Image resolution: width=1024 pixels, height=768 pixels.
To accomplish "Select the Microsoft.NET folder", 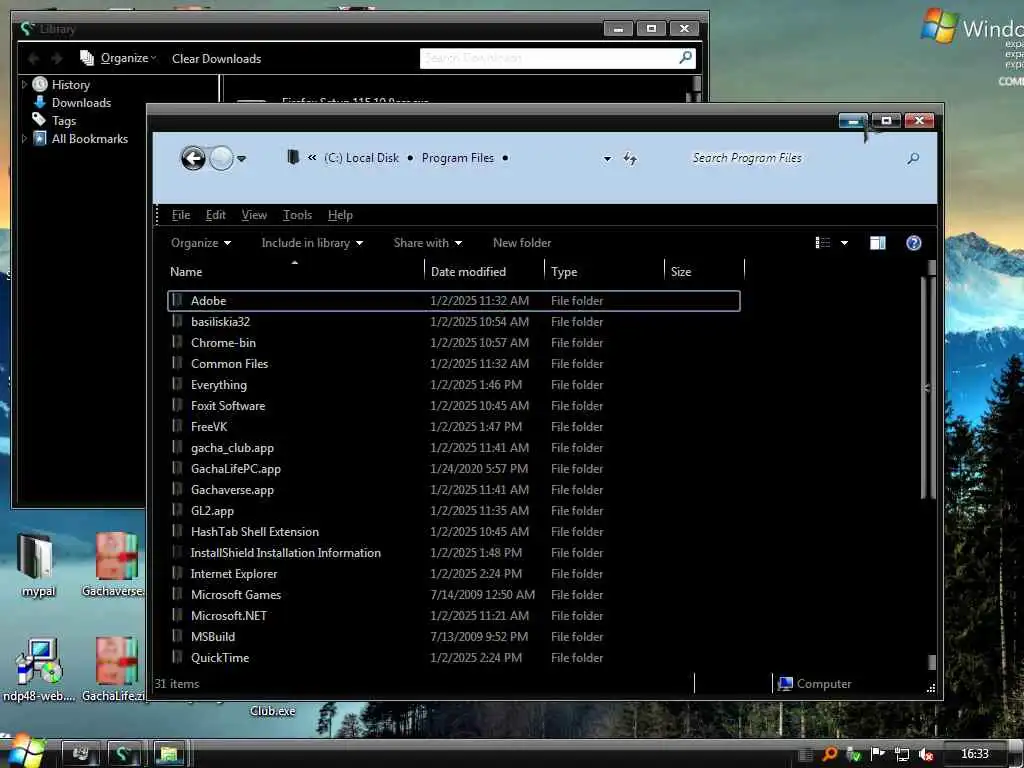I will 454,616.
